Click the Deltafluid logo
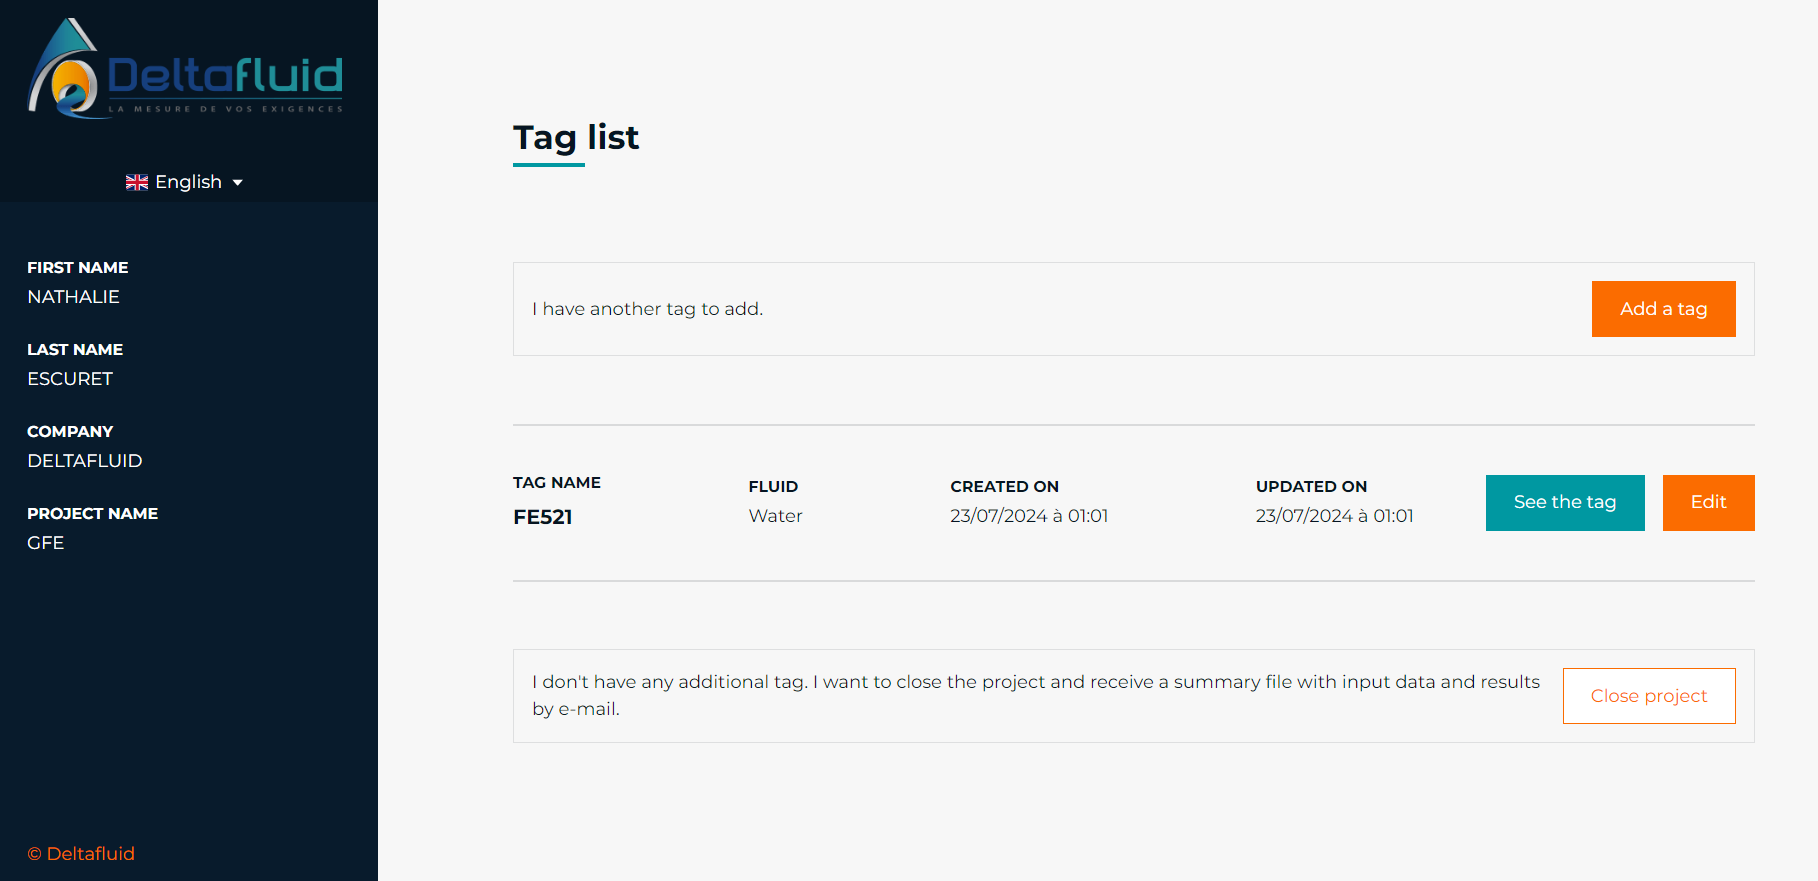This screenshot has height=881, width=1818. (x=185, y=68)
